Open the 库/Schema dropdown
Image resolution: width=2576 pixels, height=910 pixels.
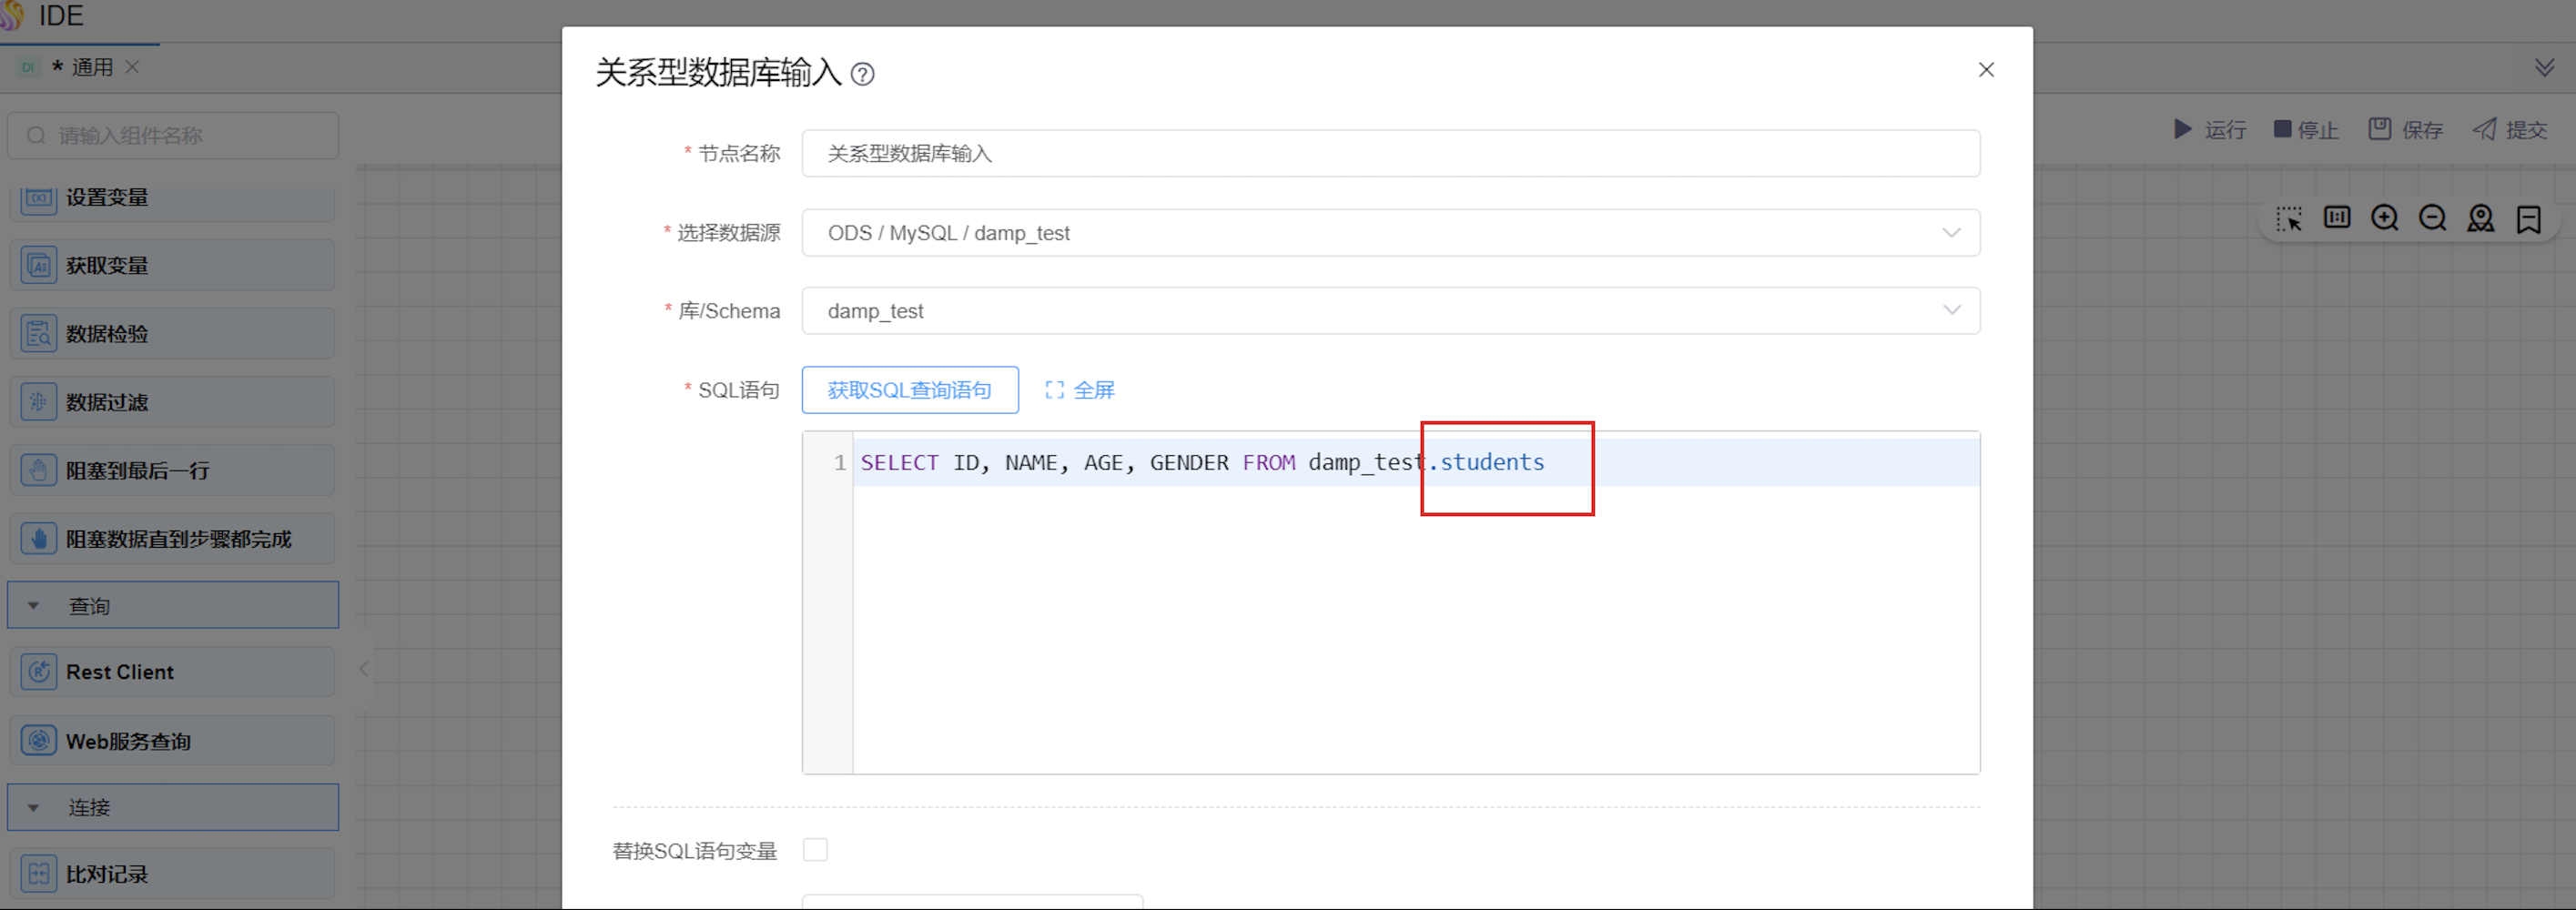(x=1390, y=311)
